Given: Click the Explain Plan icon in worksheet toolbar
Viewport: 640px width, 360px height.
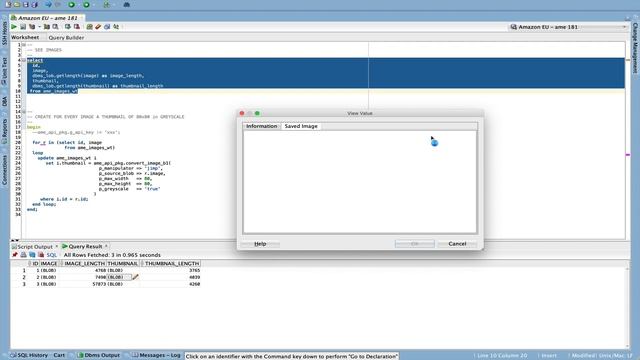Looking at the screenshot, I should click(32, 27).
